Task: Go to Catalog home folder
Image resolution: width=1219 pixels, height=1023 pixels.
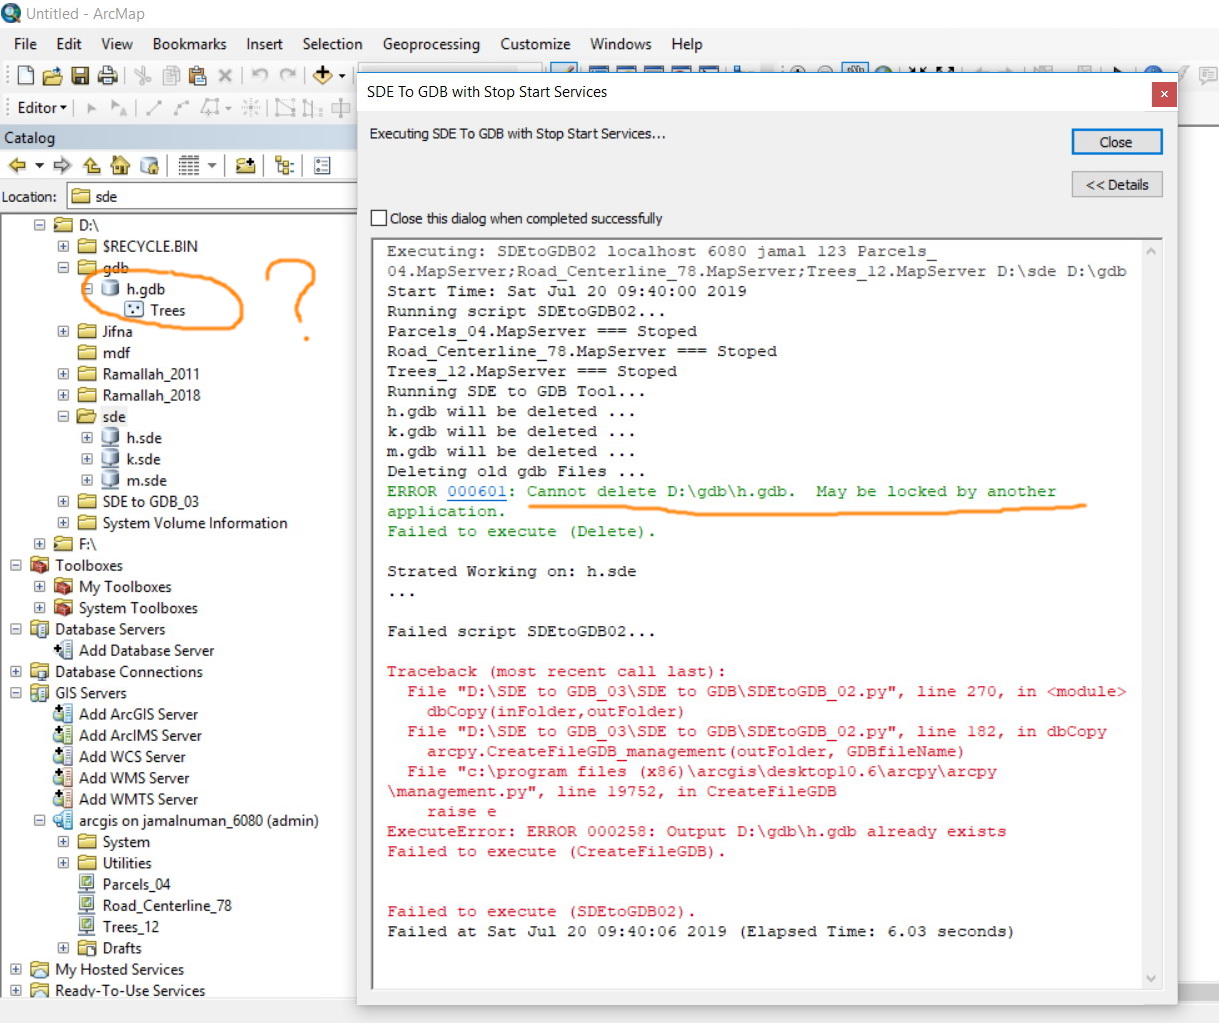Action: pos(121,166)
